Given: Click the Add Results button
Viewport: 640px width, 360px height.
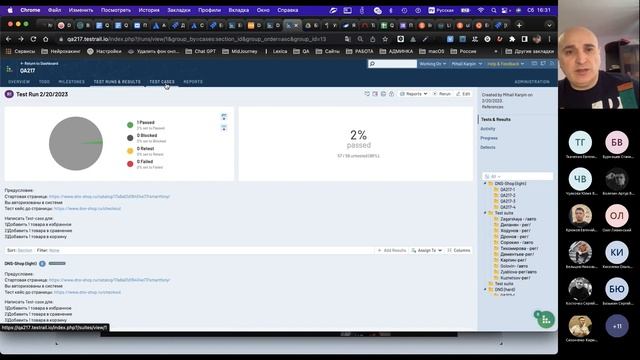Looking at the screenshot, I should pyautogui.click(x=392, y=250).
